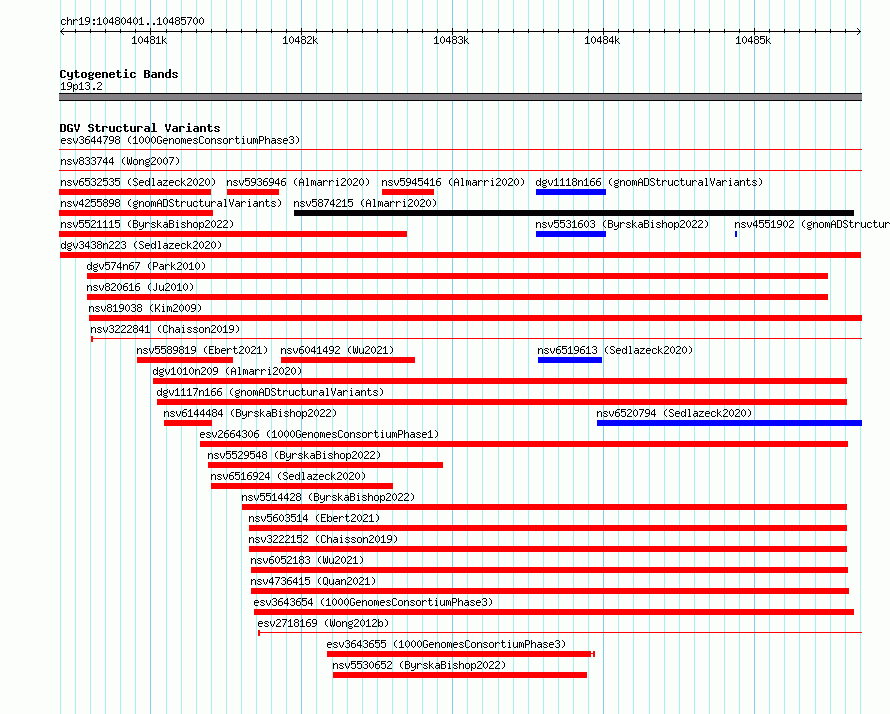
Task: Click nsv6041492 (Wu2021) label
Action: (x=337, y=350)
